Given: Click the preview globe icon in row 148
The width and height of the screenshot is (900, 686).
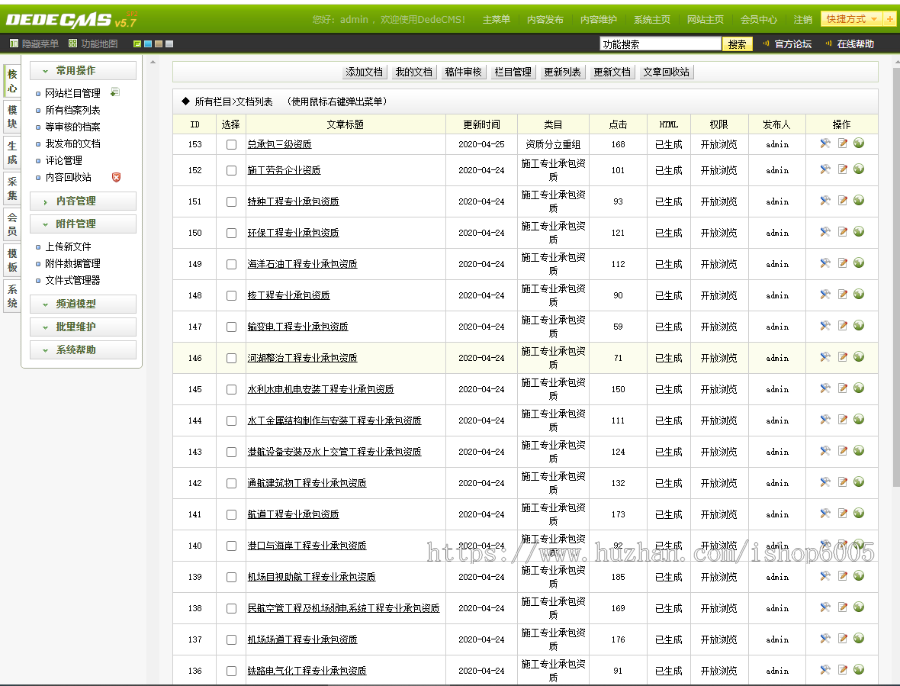Looking at the screenshot, I should pyautogui.click(x=859, y=294).
